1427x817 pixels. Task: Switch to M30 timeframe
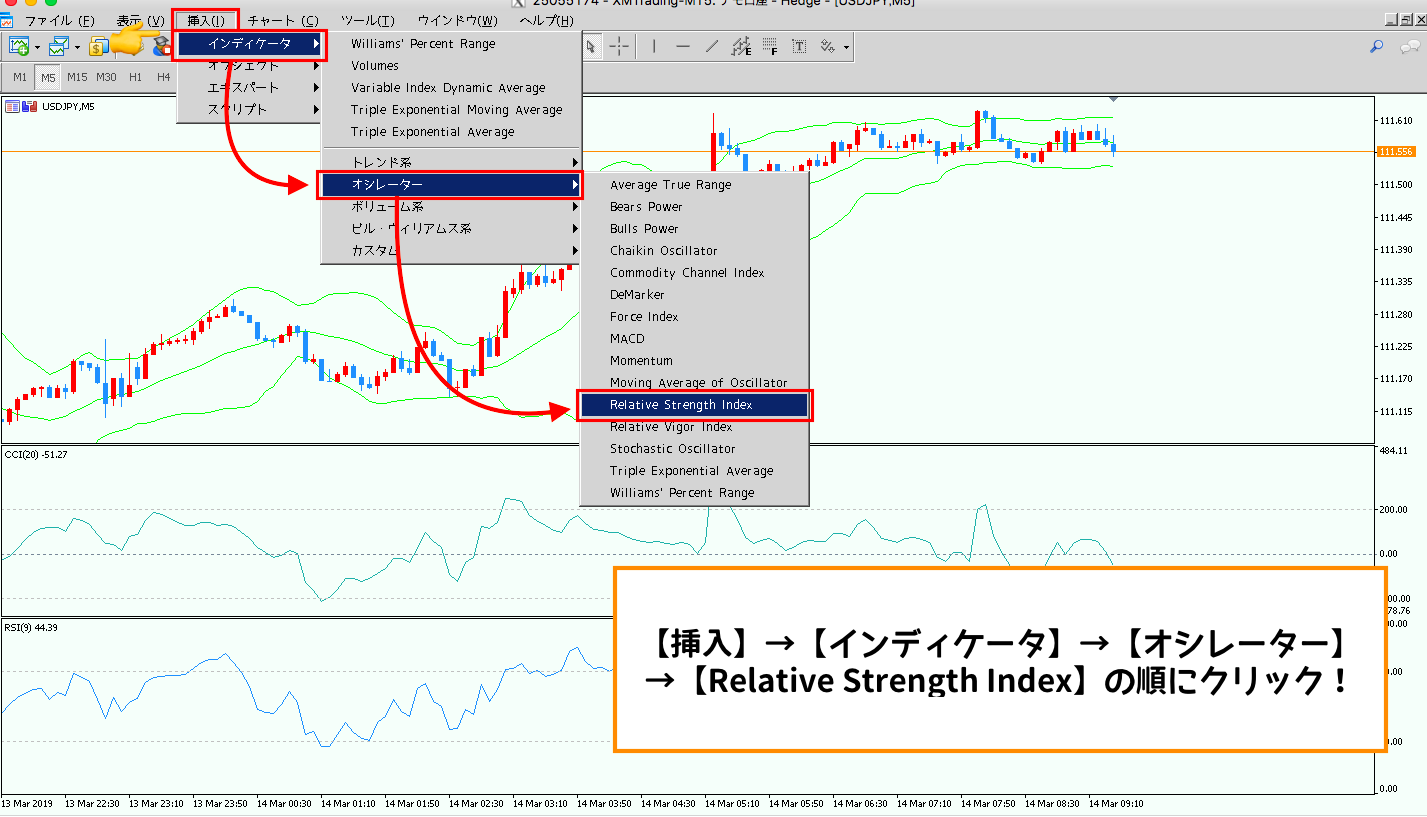point(106,77)
